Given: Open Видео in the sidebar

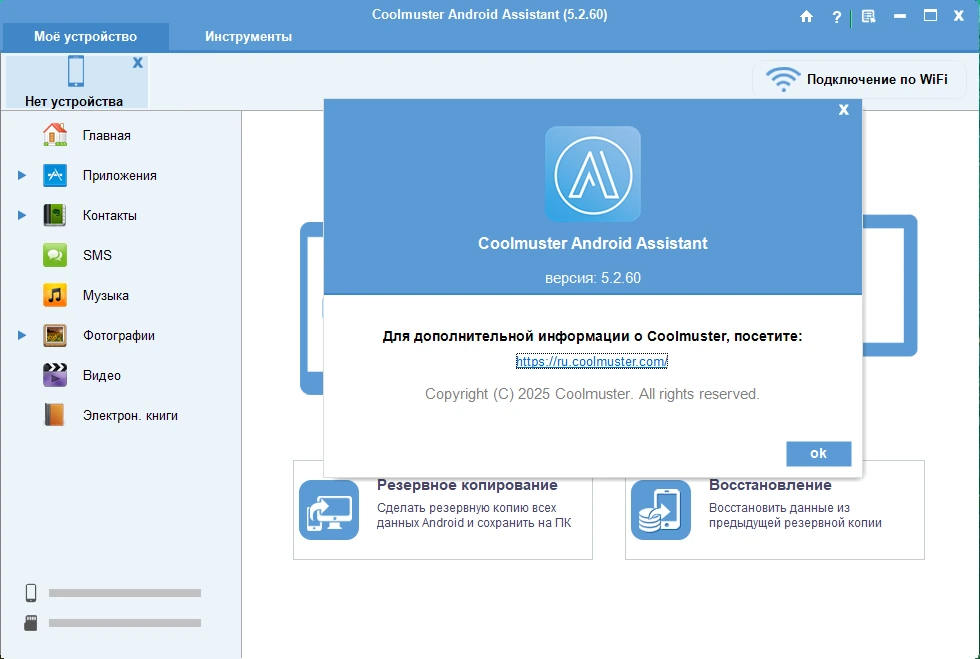Looking at the screenshot, I should 102,376.
